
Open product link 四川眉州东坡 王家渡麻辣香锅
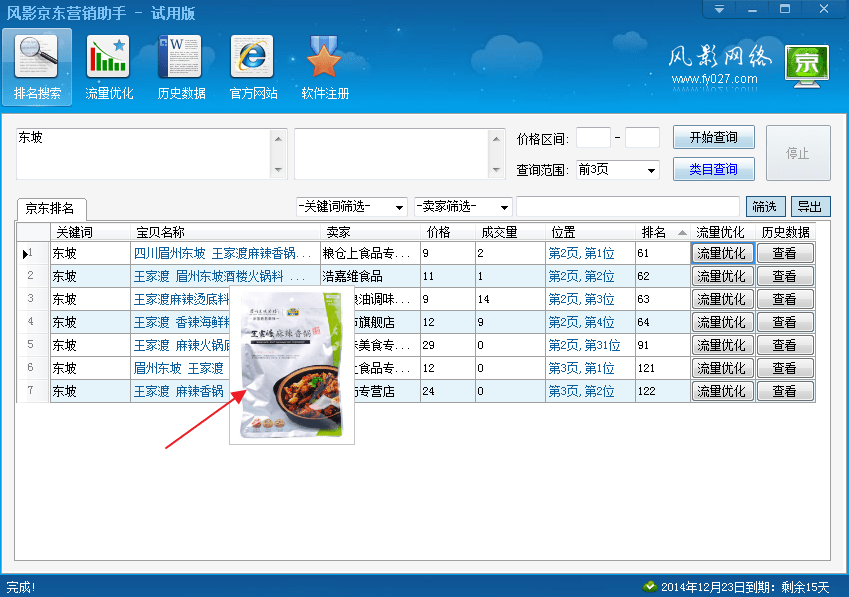[x=223, y=253]
